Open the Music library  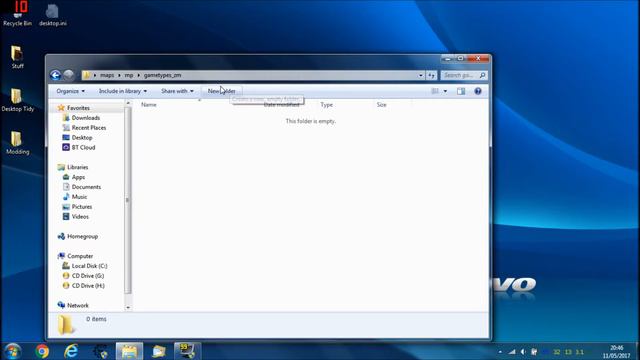click(x=79, y=197)
